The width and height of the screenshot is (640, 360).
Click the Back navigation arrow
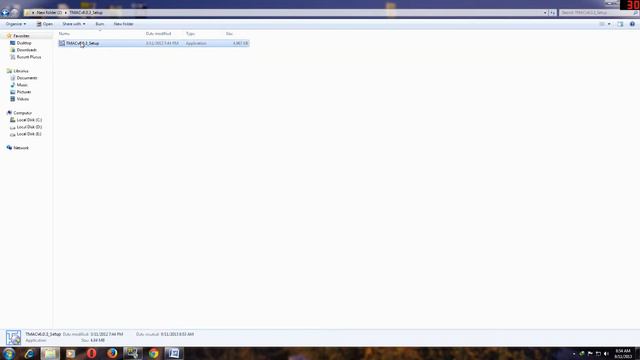pos(5,13)
